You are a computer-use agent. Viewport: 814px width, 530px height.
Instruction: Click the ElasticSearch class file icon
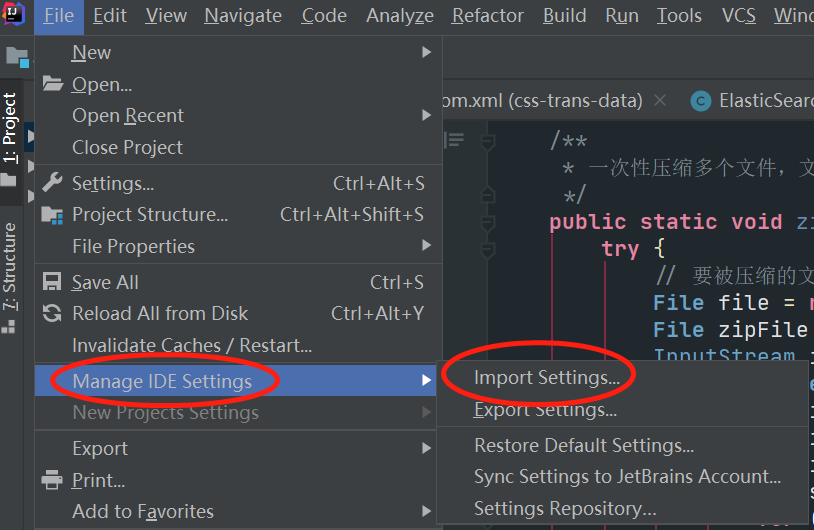tap(701, 101)
